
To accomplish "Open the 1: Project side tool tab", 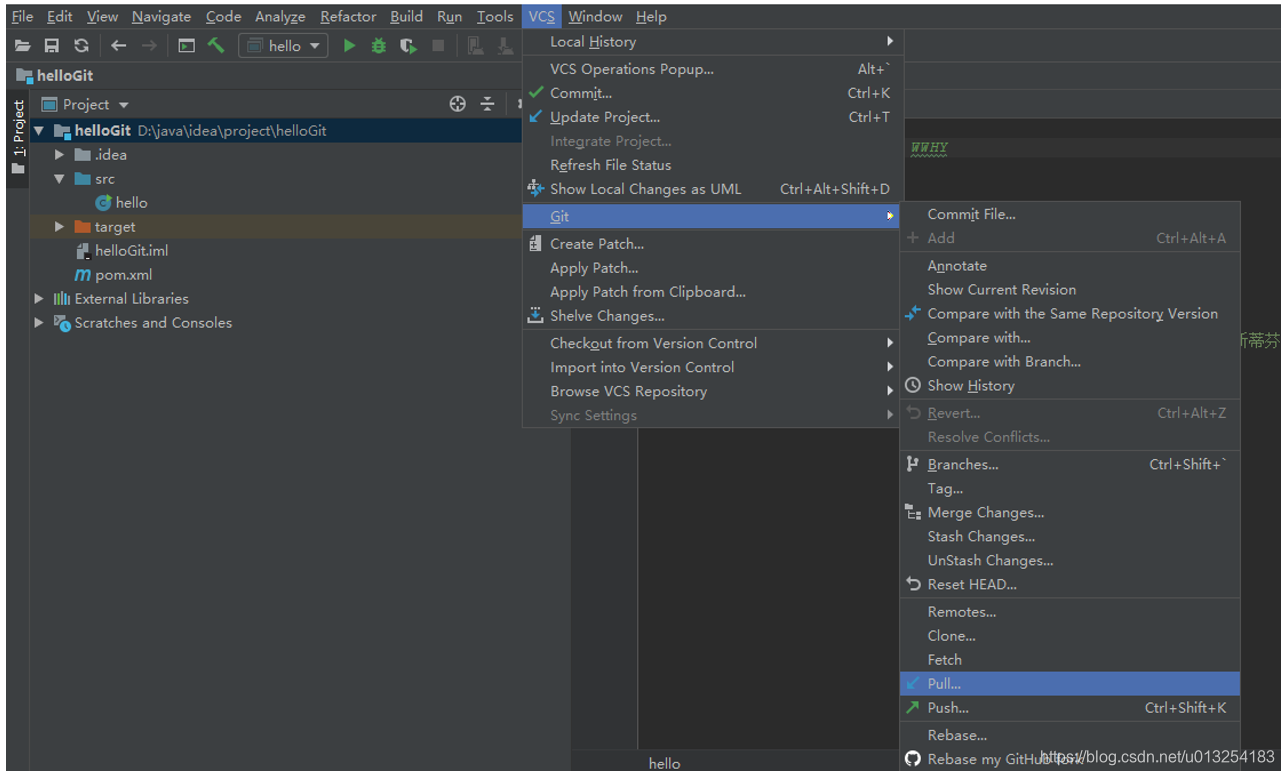I will coord(18,137).
